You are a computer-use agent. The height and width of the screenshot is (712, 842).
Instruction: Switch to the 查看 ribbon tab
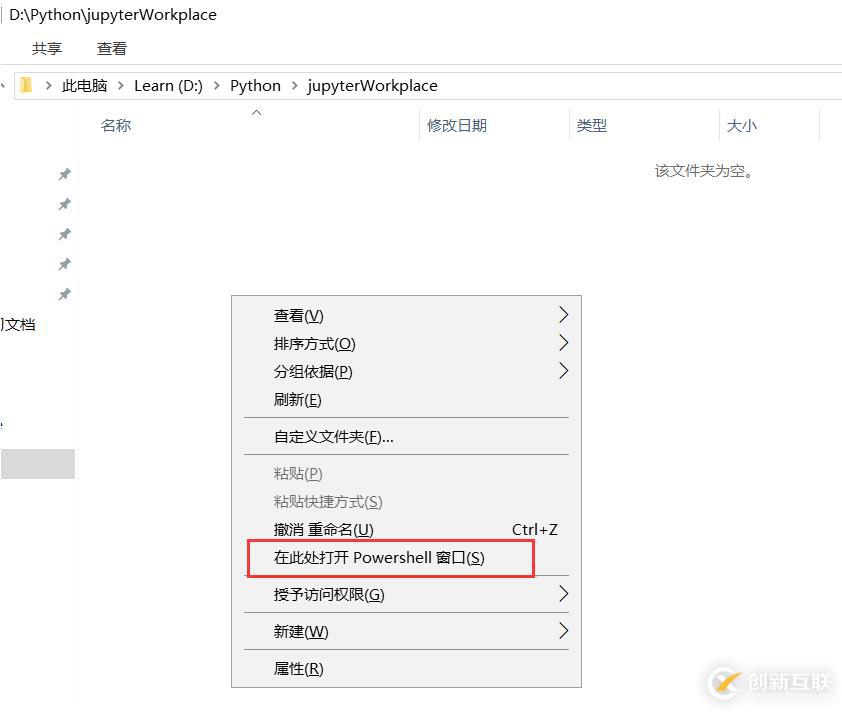[111, 48]
